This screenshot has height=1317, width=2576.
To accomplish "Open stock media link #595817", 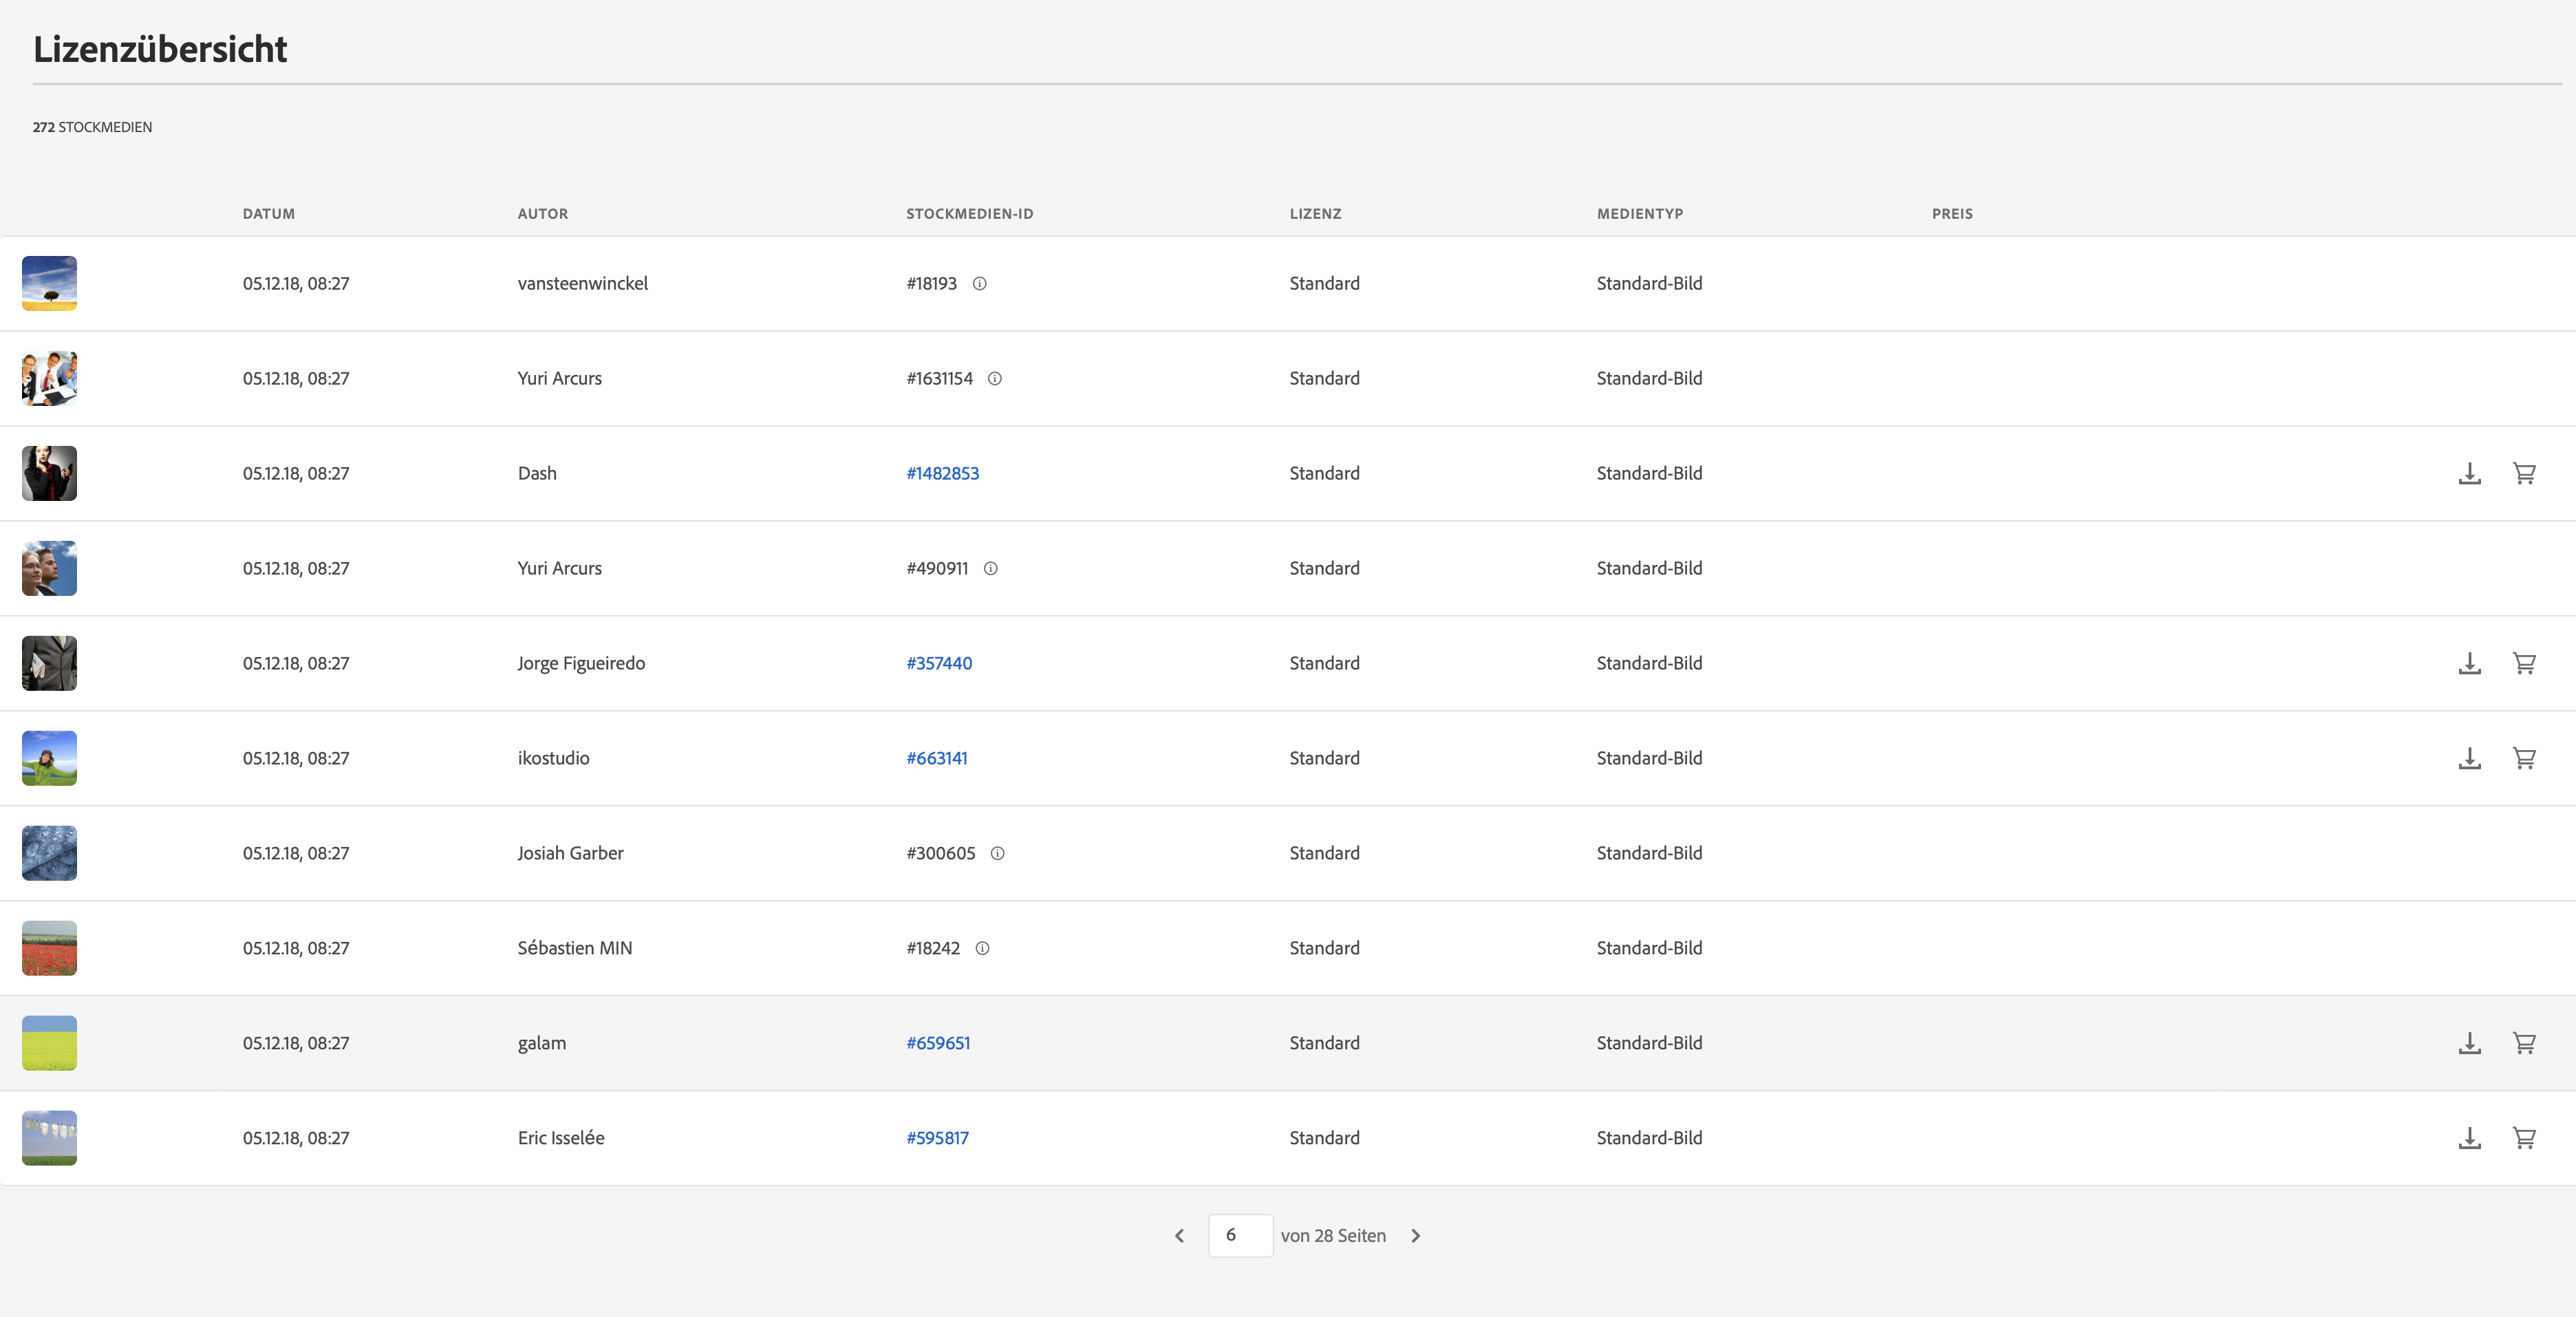I will [x=937, y=1138].
